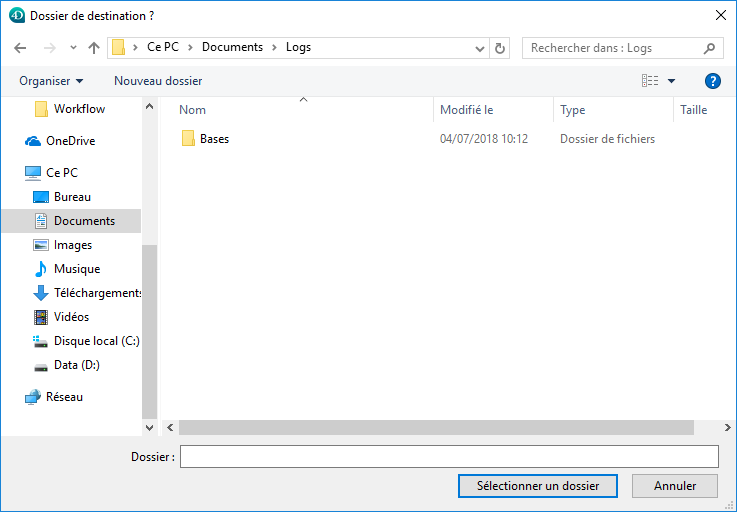Open the recent locations dropdown arrow
Image resolution: width=737 pixels, height=512 pixels.
click(x=73, y=48)
